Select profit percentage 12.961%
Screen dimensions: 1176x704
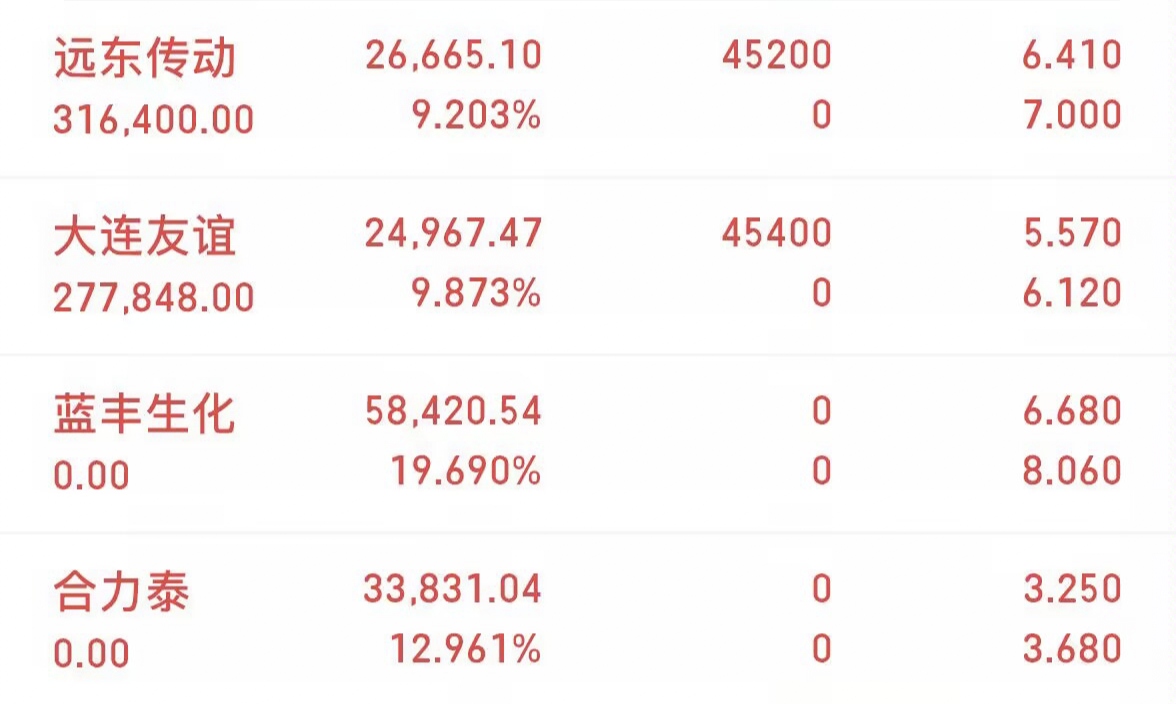pos(466,648)
